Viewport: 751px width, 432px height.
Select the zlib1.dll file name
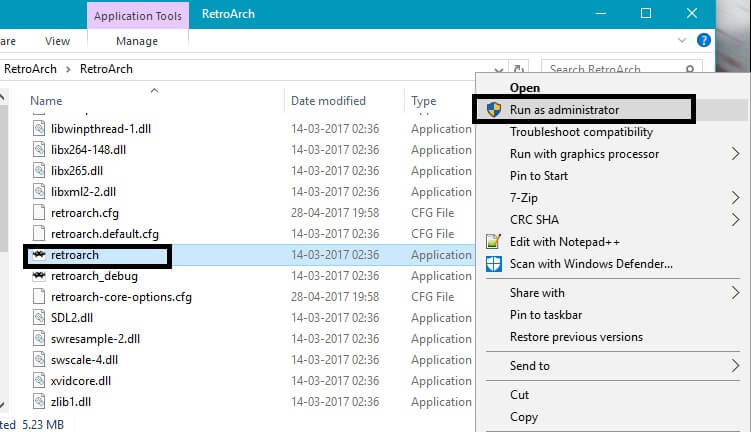pyautogui.click(x=71, y=401)
